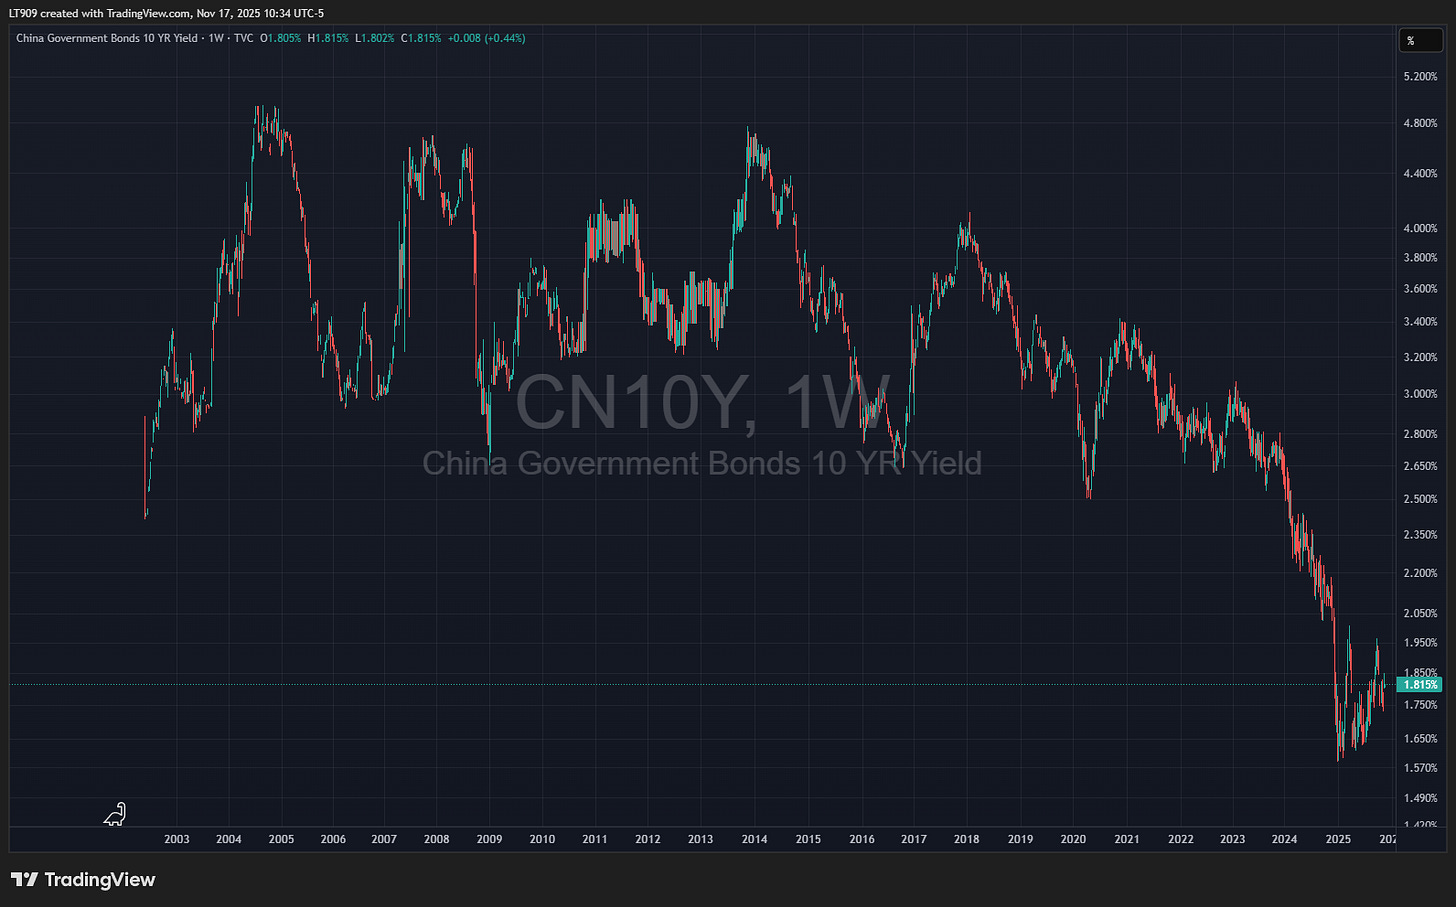Click the 2020 label on time axis
The width and height of the screenshot is (1456, 907).
(1073, 839)
